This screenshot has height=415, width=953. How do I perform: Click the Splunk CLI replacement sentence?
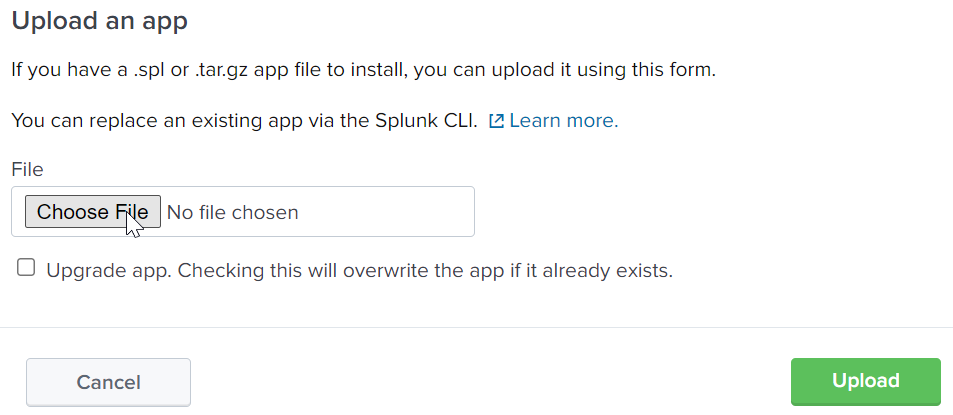tap(244, 122)
